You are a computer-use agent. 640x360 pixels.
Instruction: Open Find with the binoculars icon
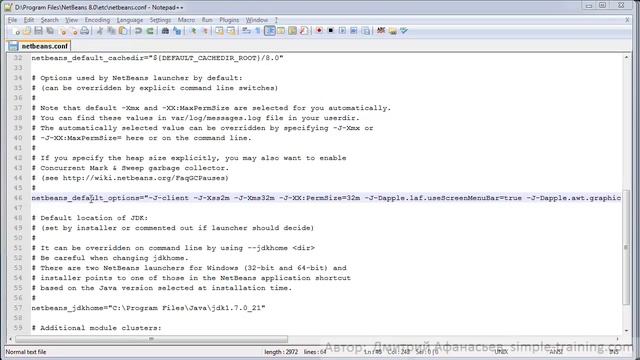(165, 31)
